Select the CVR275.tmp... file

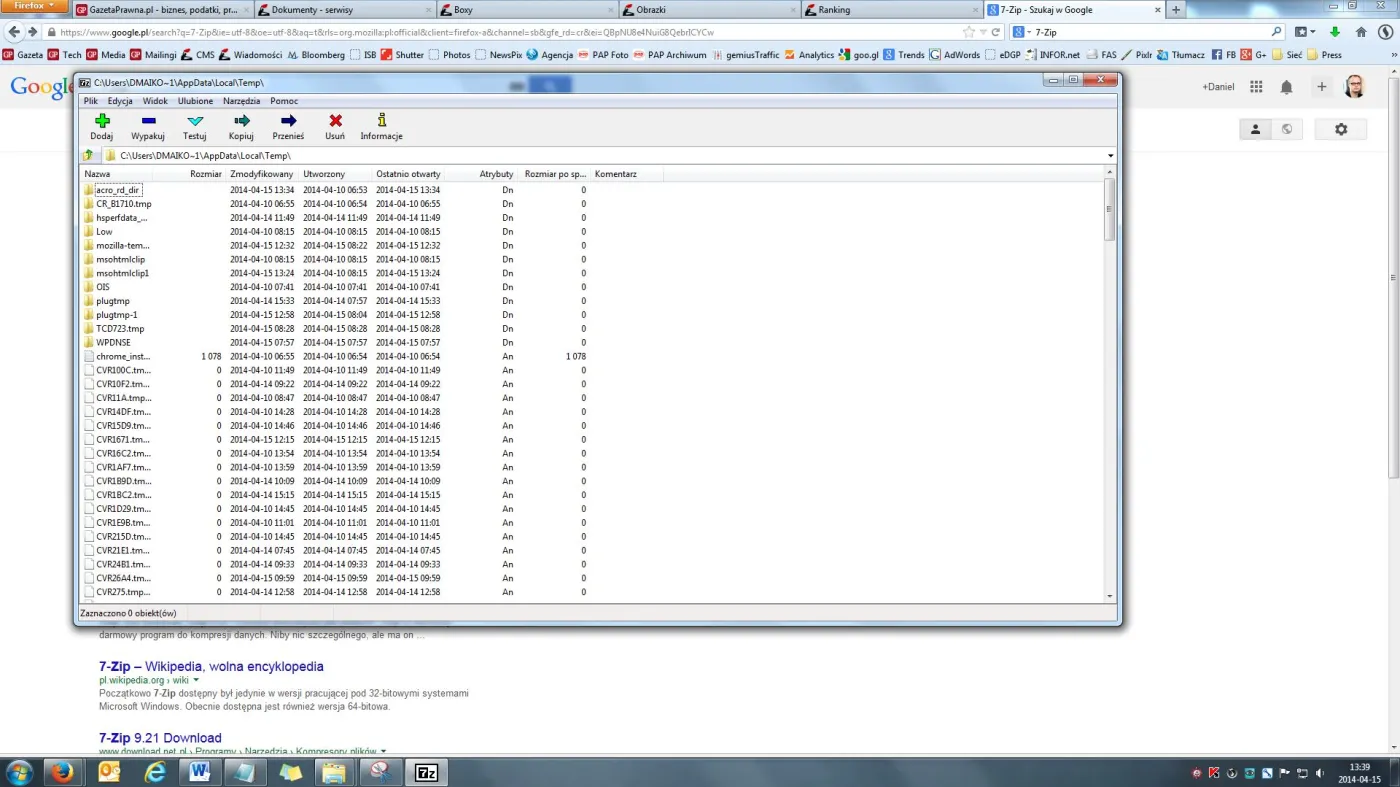(123, 592)
